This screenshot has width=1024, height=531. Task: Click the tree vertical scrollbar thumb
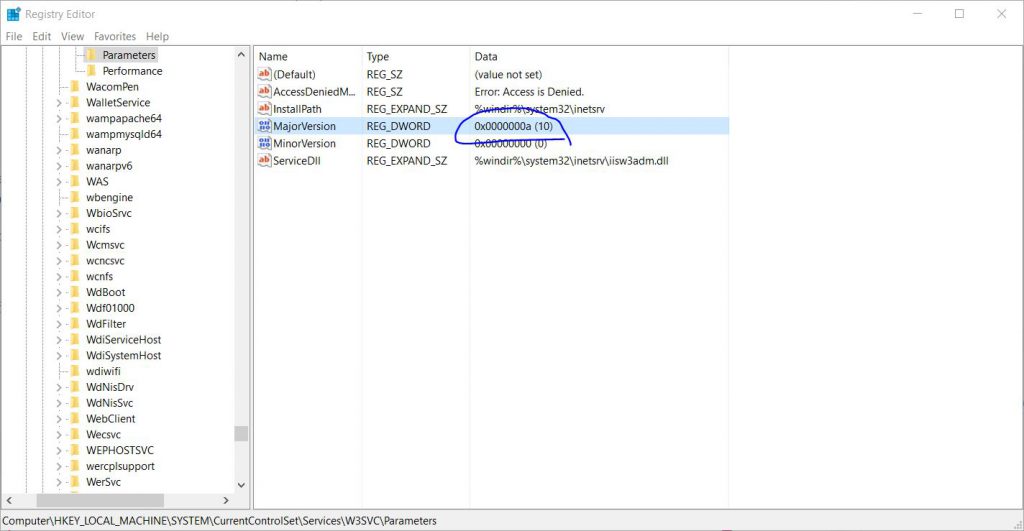coord(241,434)
